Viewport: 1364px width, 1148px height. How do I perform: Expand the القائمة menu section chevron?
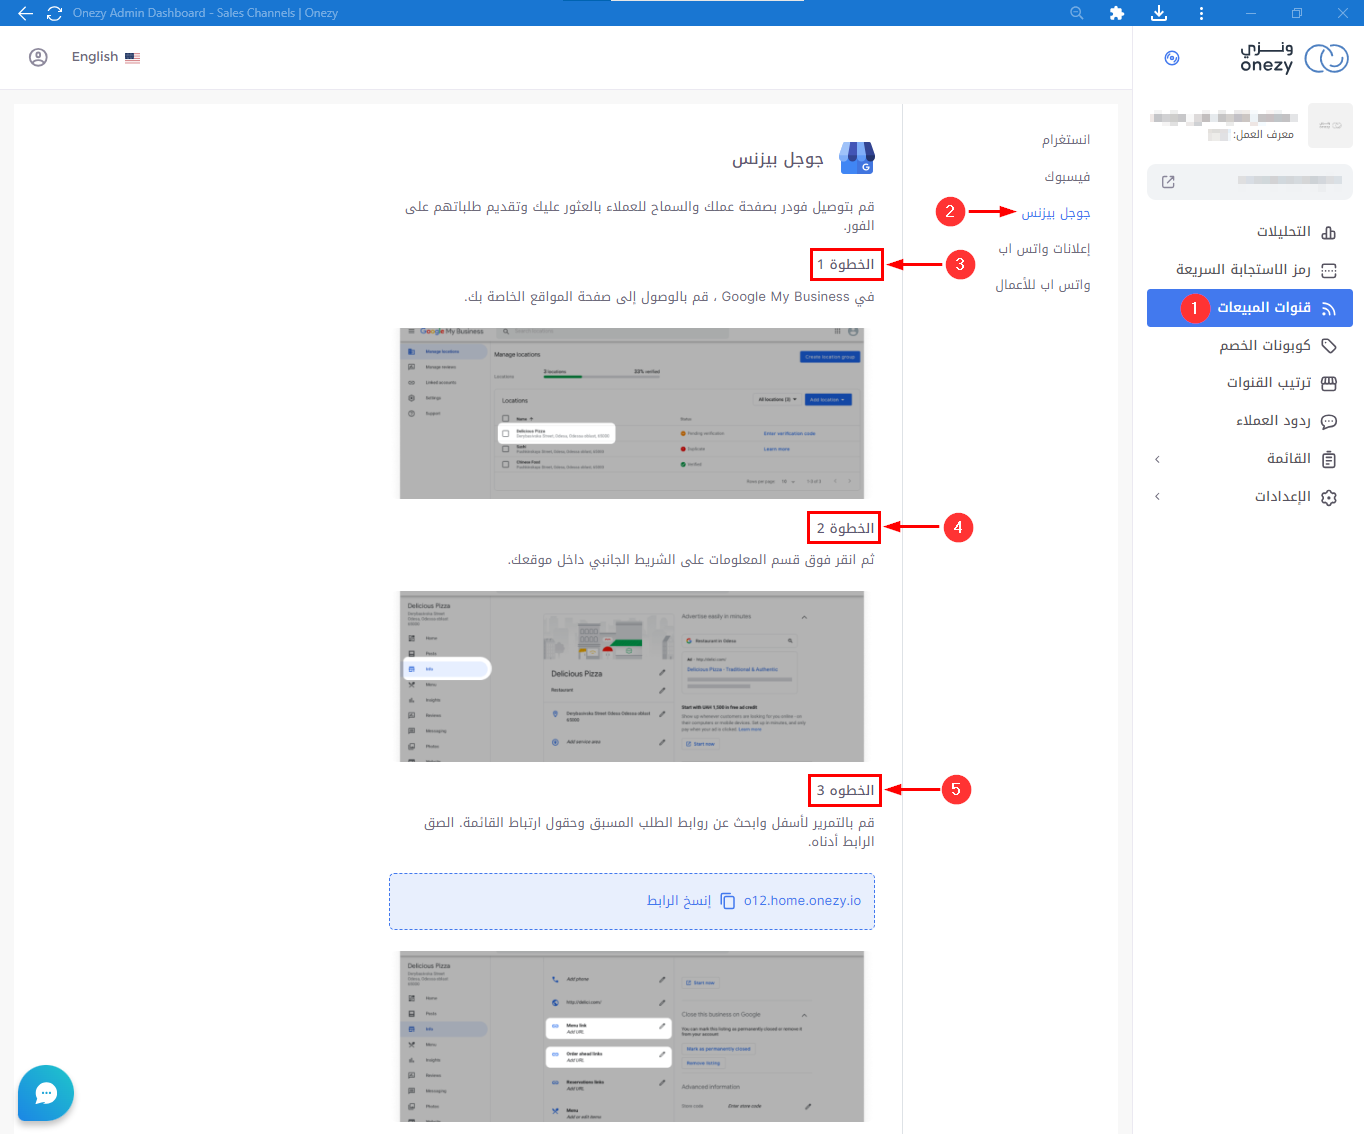(1158, 459)
